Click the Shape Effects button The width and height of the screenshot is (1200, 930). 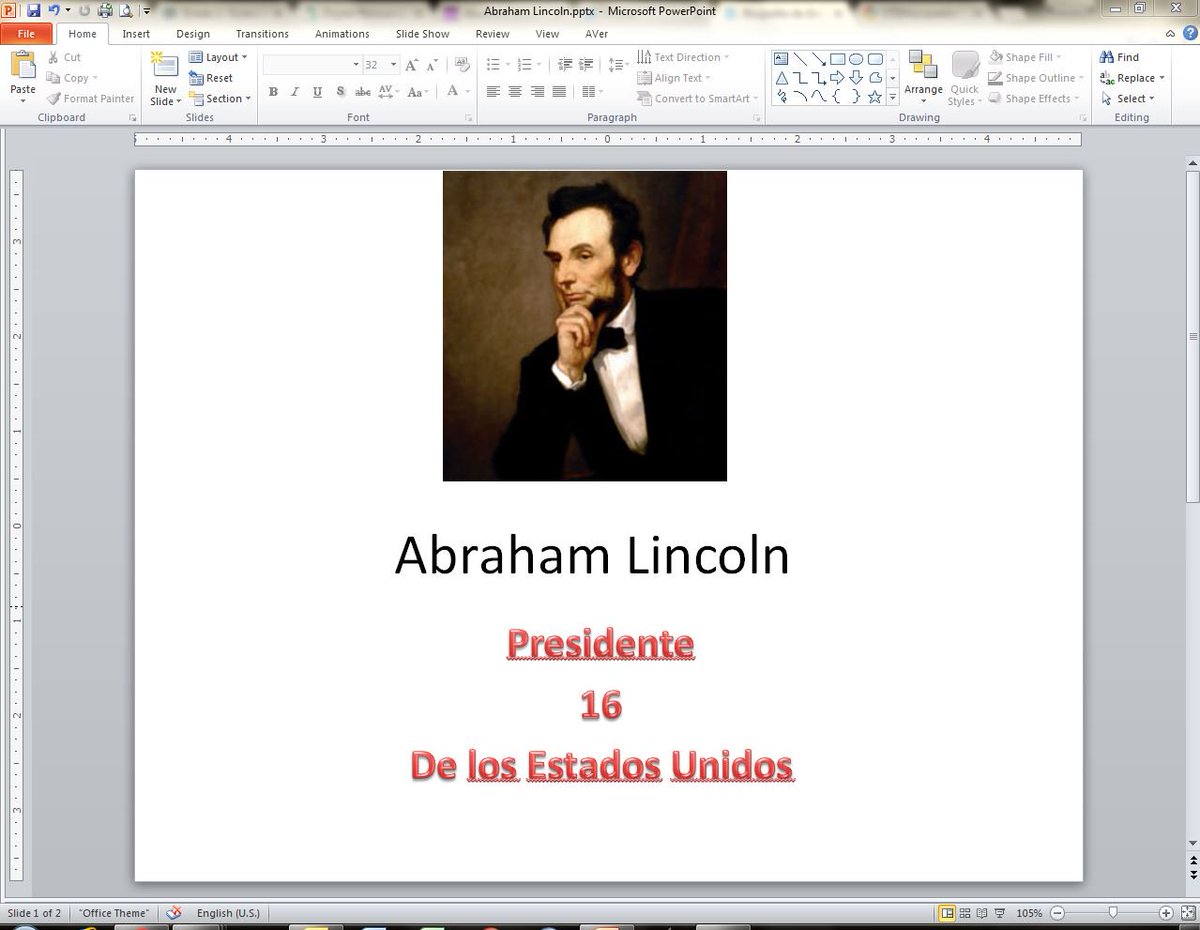(1033, 99)
